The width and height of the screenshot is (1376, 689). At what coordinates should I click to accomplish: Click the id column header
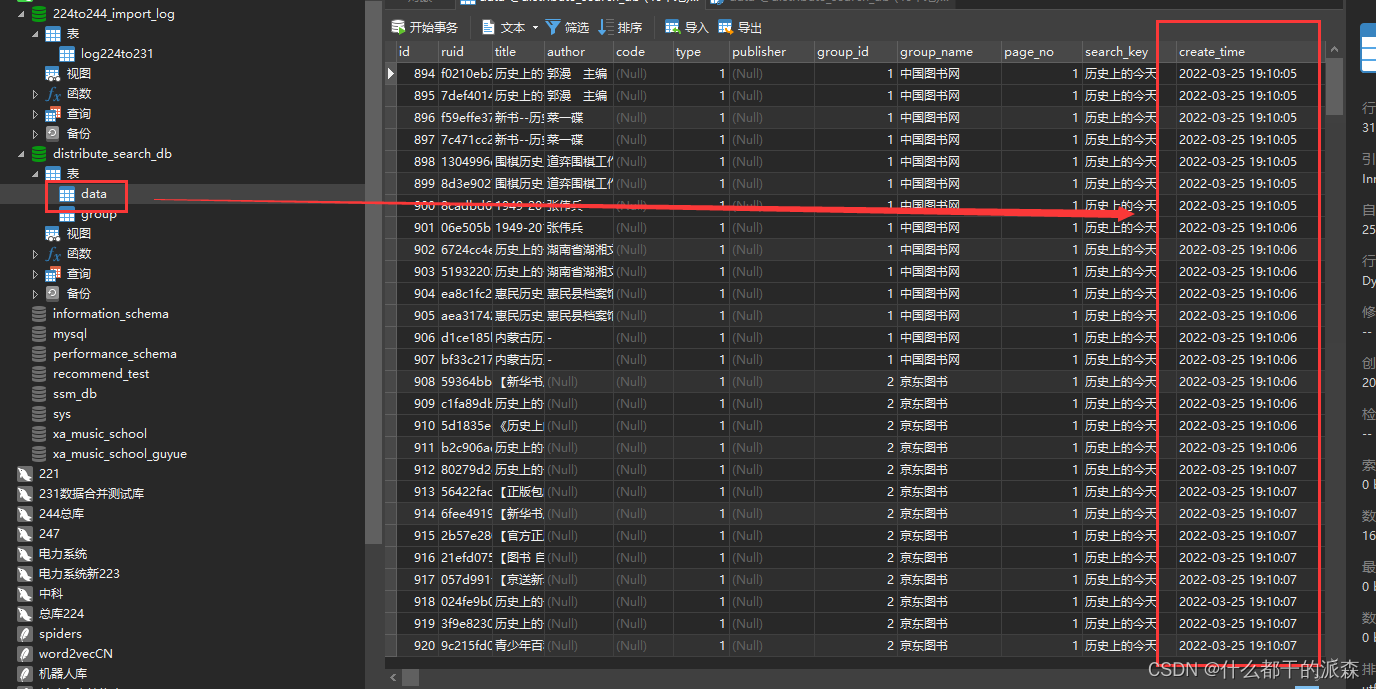pyautogui.click(x=416, y=52)
